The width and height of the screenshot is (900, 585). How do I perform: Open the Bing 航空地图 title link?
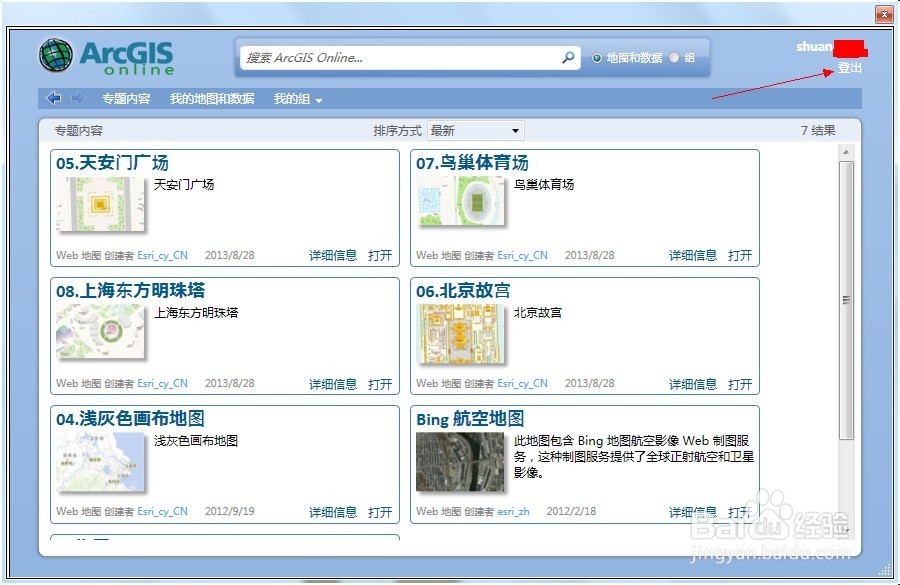pyautogui.click(x=470, y=419)
